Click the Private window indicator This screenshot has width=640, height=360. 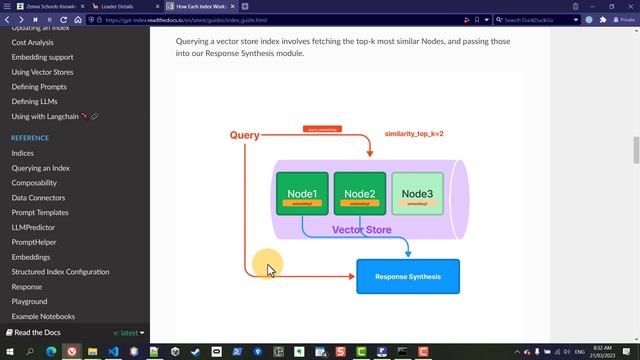624,20
